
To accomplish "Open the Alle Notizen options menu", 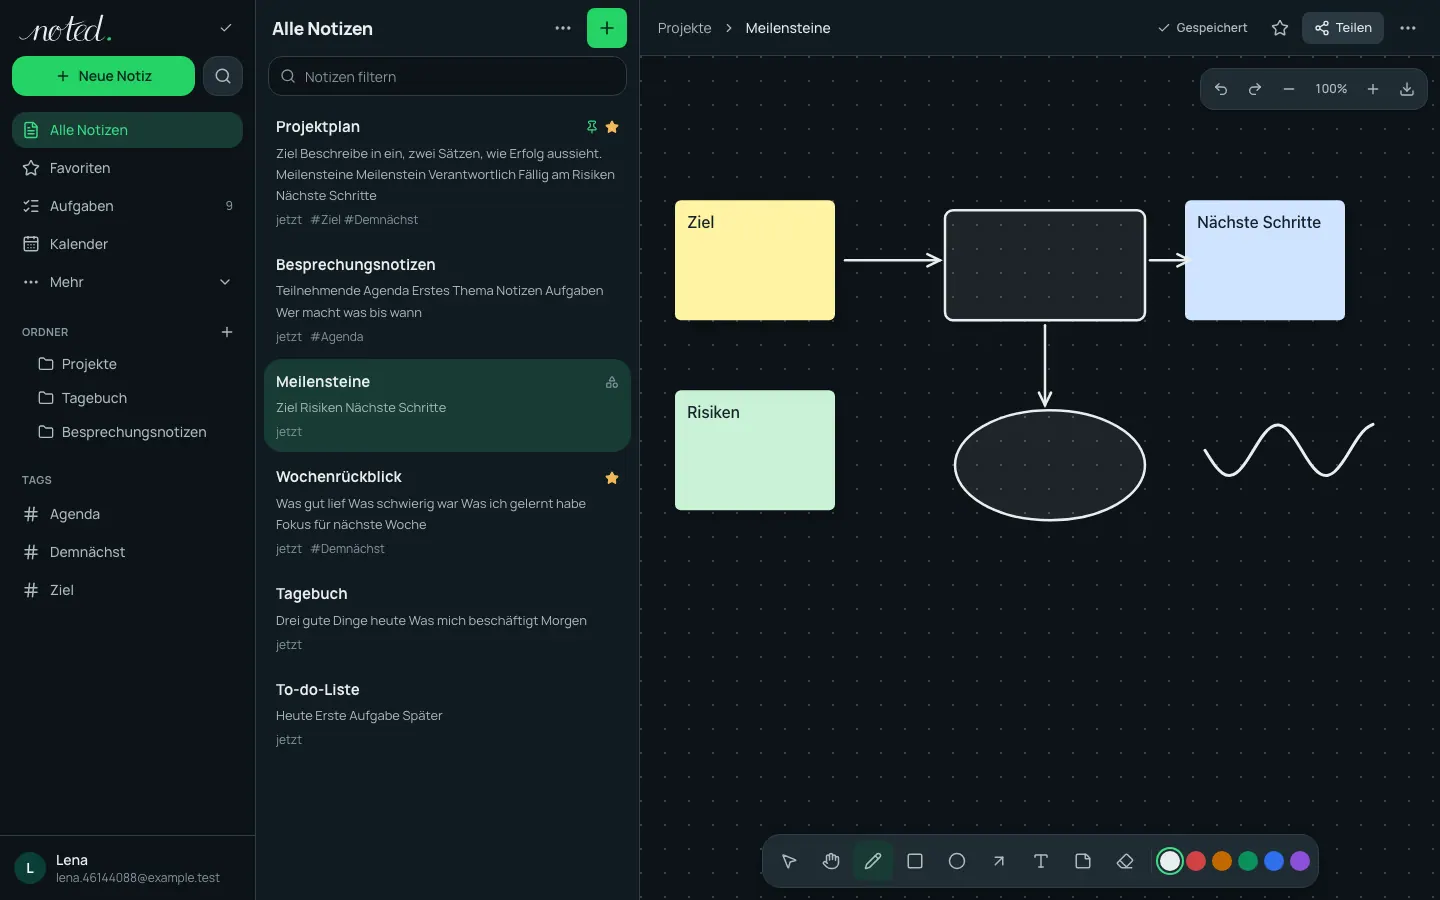I will (563, 28).
